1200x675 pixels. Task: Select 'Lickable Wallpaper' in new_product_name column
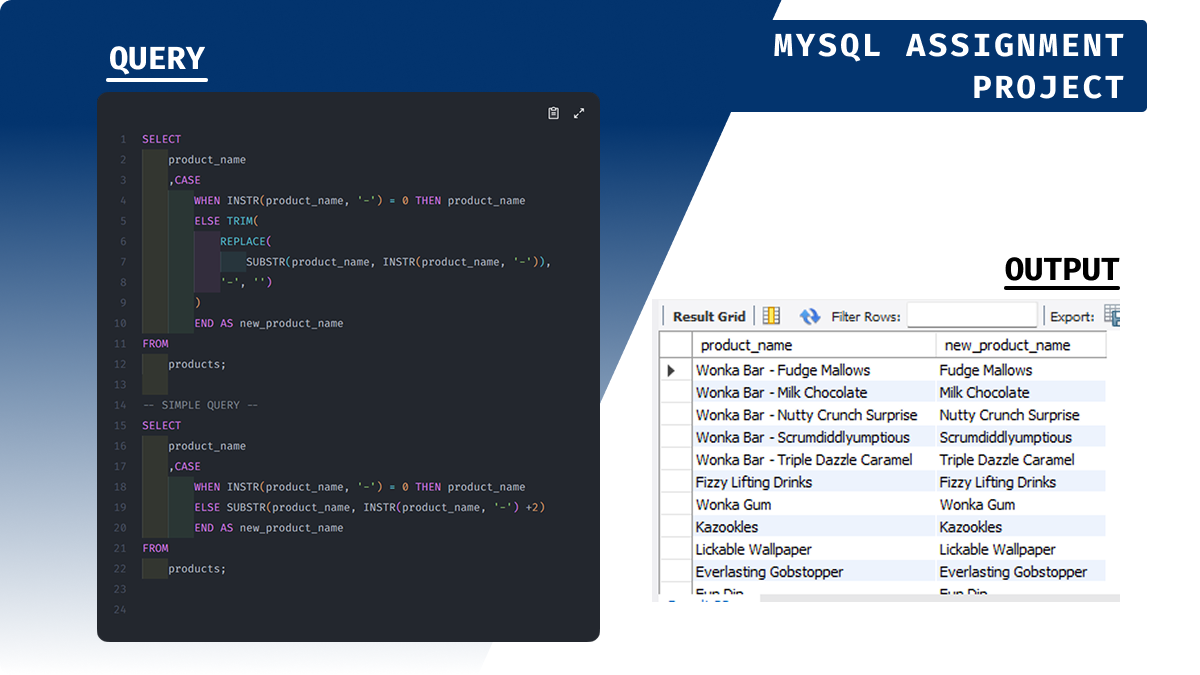pyautogui.click(x=1021, y=549)
